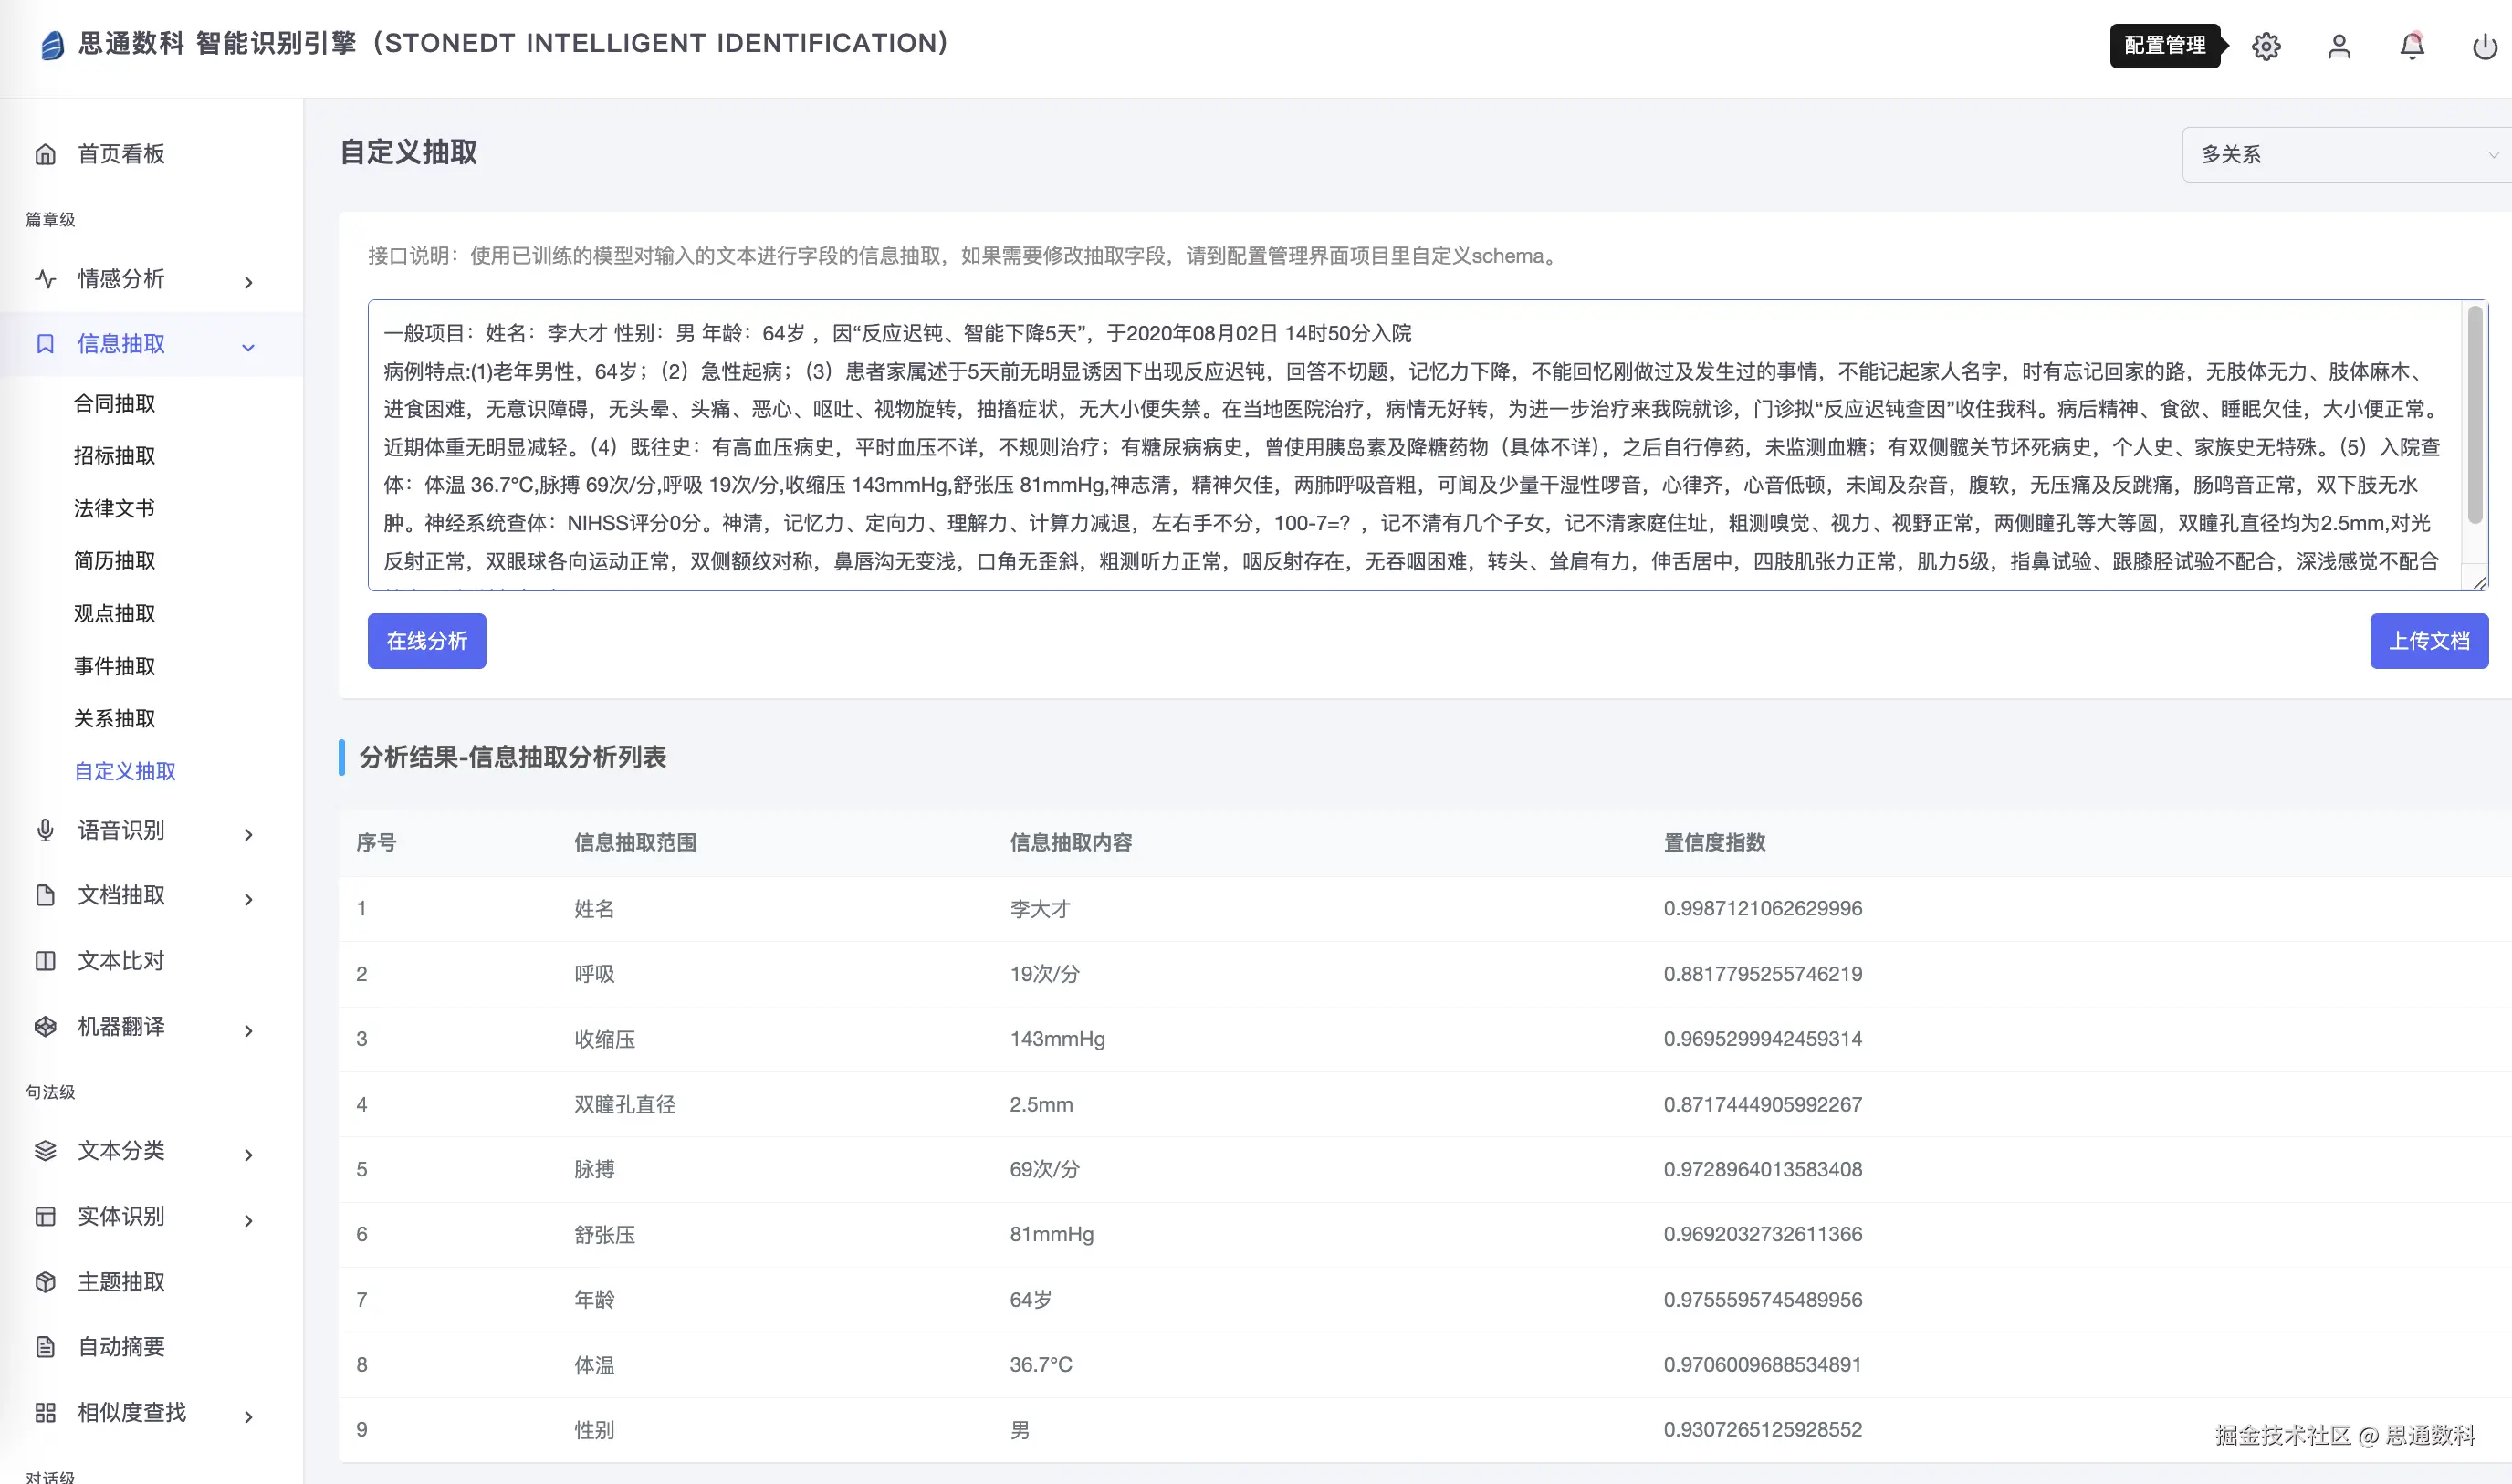Click the microphone icon for 语音识别

(45, 830)
